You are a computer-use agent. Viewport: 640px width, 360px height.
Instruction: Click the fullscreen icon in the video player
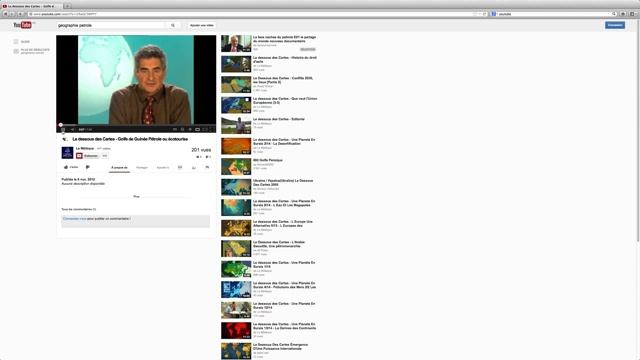click(212, 129)
